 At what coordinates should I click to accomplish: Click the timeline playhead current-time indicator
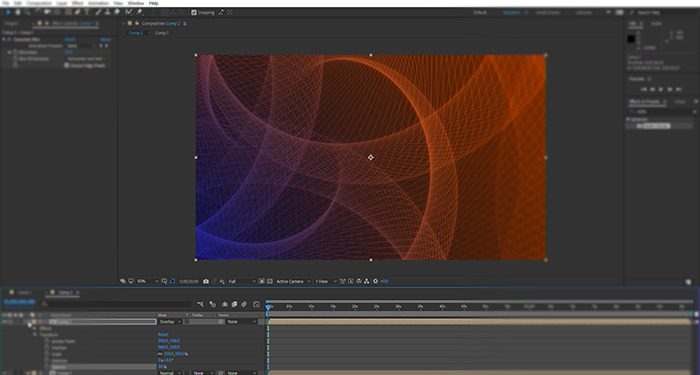tap(268, 307)
